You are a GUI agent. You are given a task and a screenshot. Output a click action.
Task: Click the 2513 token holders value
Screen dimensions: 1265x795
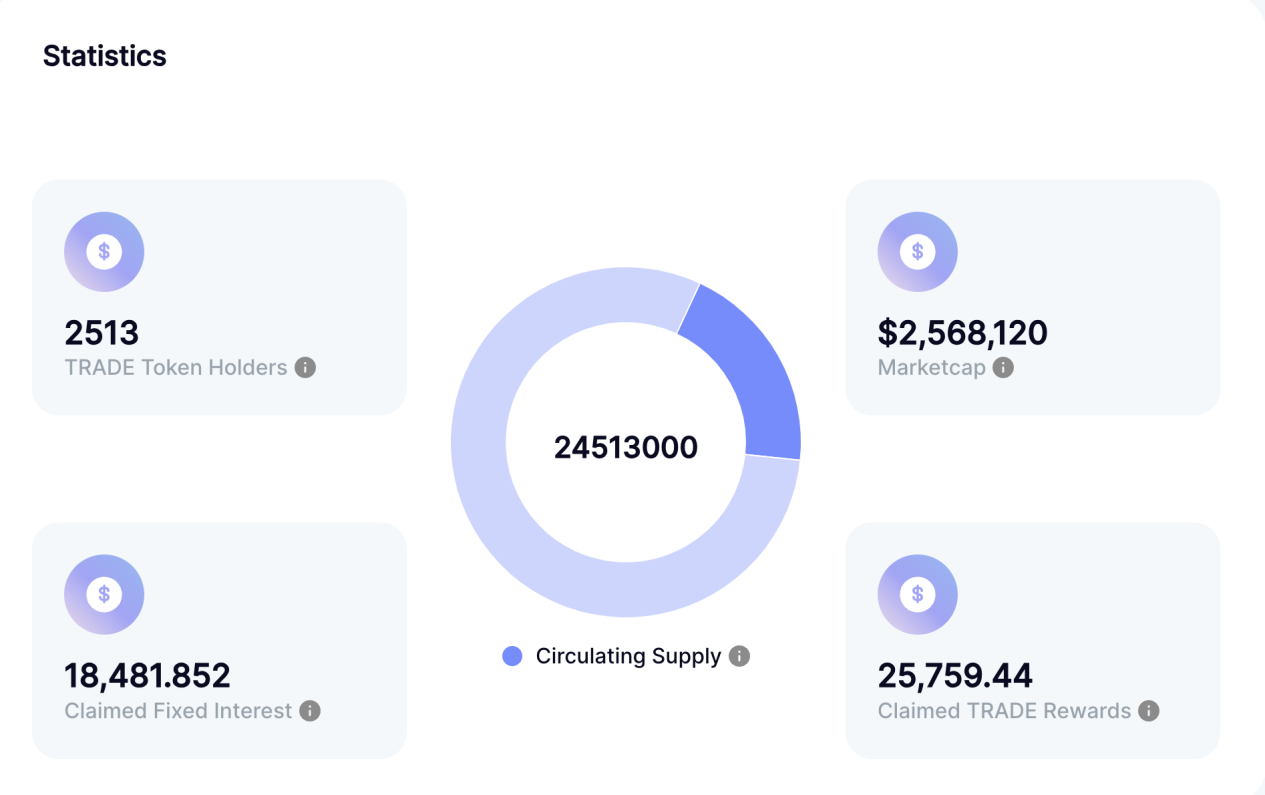(x=102, y=333)
